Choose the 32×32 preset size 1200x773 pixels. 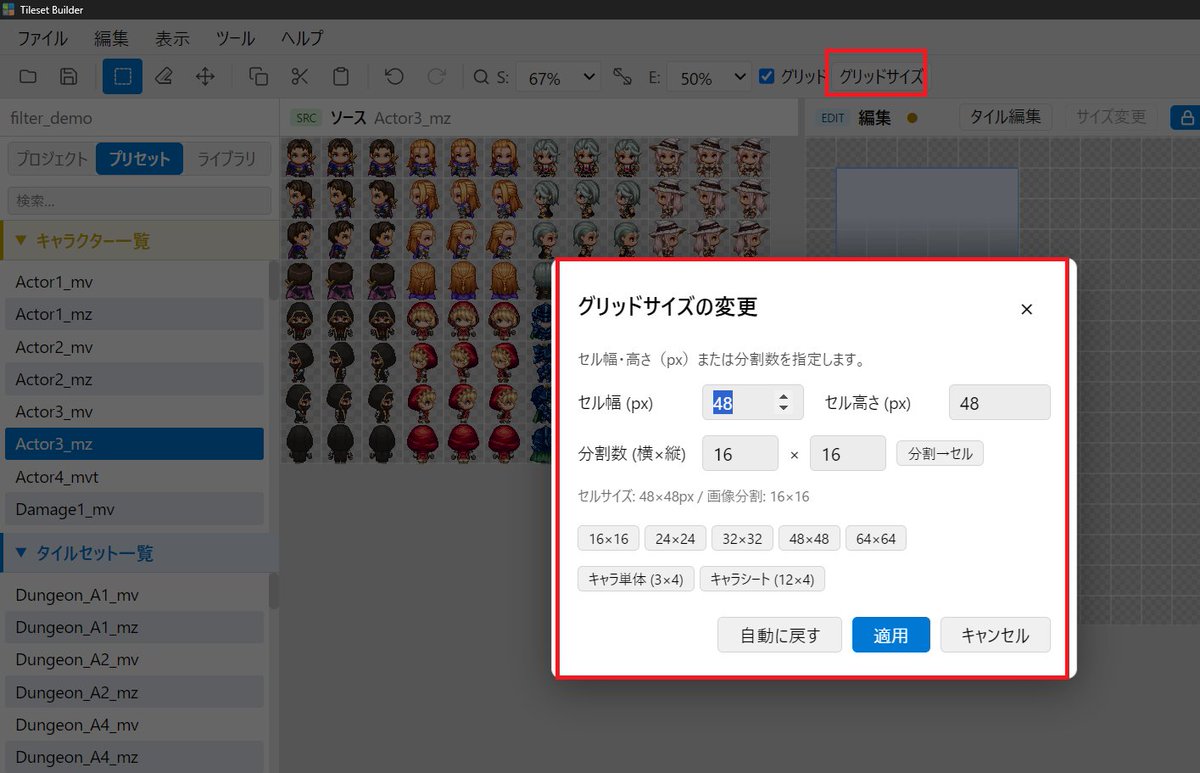coord(742,539)
